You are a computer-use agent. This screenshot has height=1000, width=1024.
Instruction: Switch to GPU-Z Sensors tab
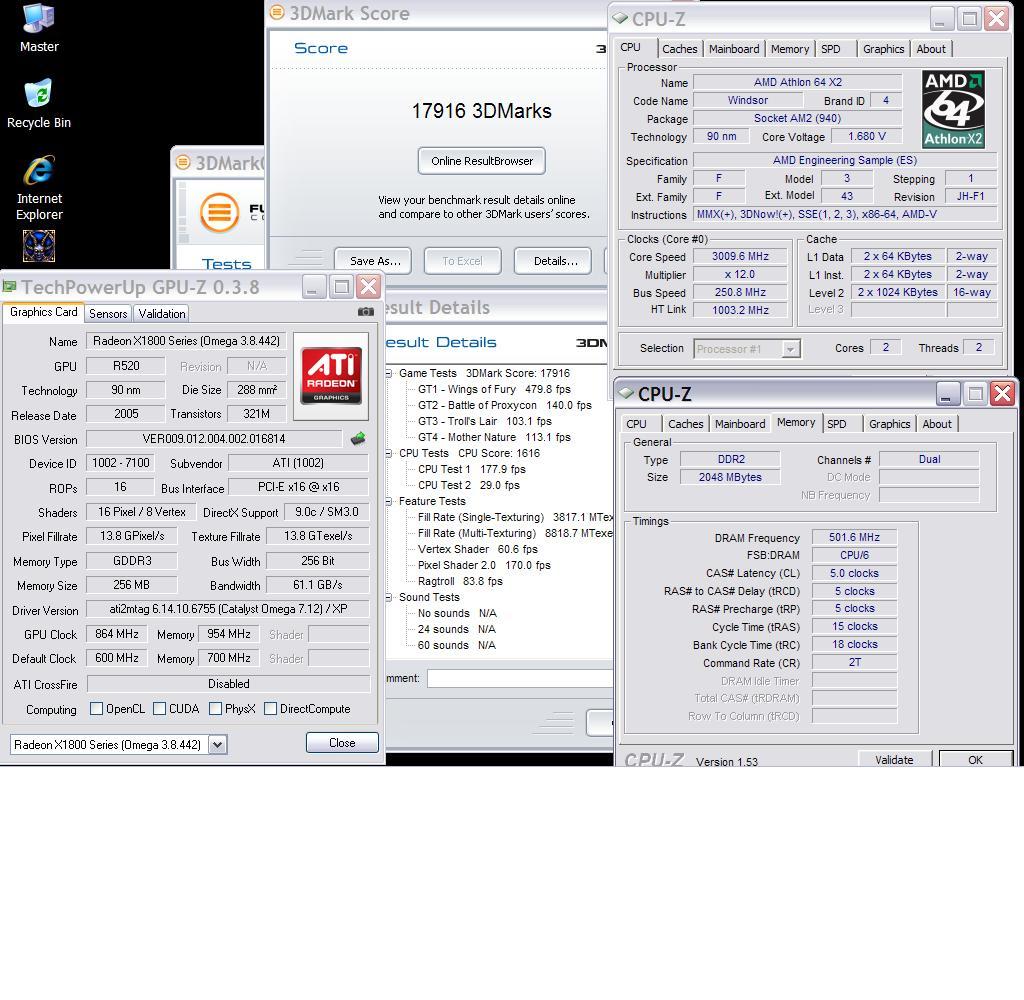108,314
